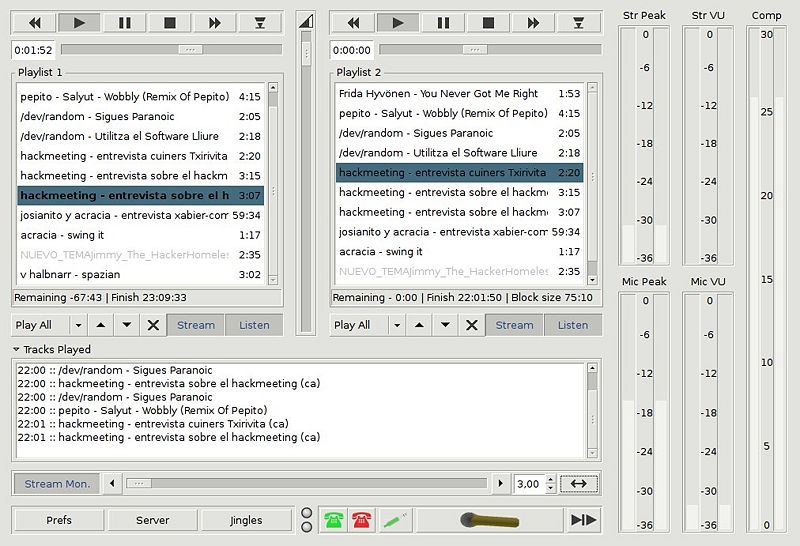Select the lower radio indicator near Jingles
The height and width of the screenshot is (546, 800).
(x=307, y=527)
